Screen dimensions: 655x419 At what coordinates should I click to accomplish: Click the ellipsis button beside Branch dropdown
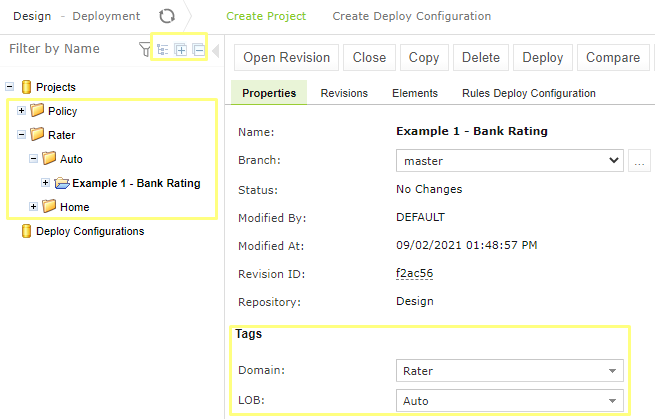(640, 161)
